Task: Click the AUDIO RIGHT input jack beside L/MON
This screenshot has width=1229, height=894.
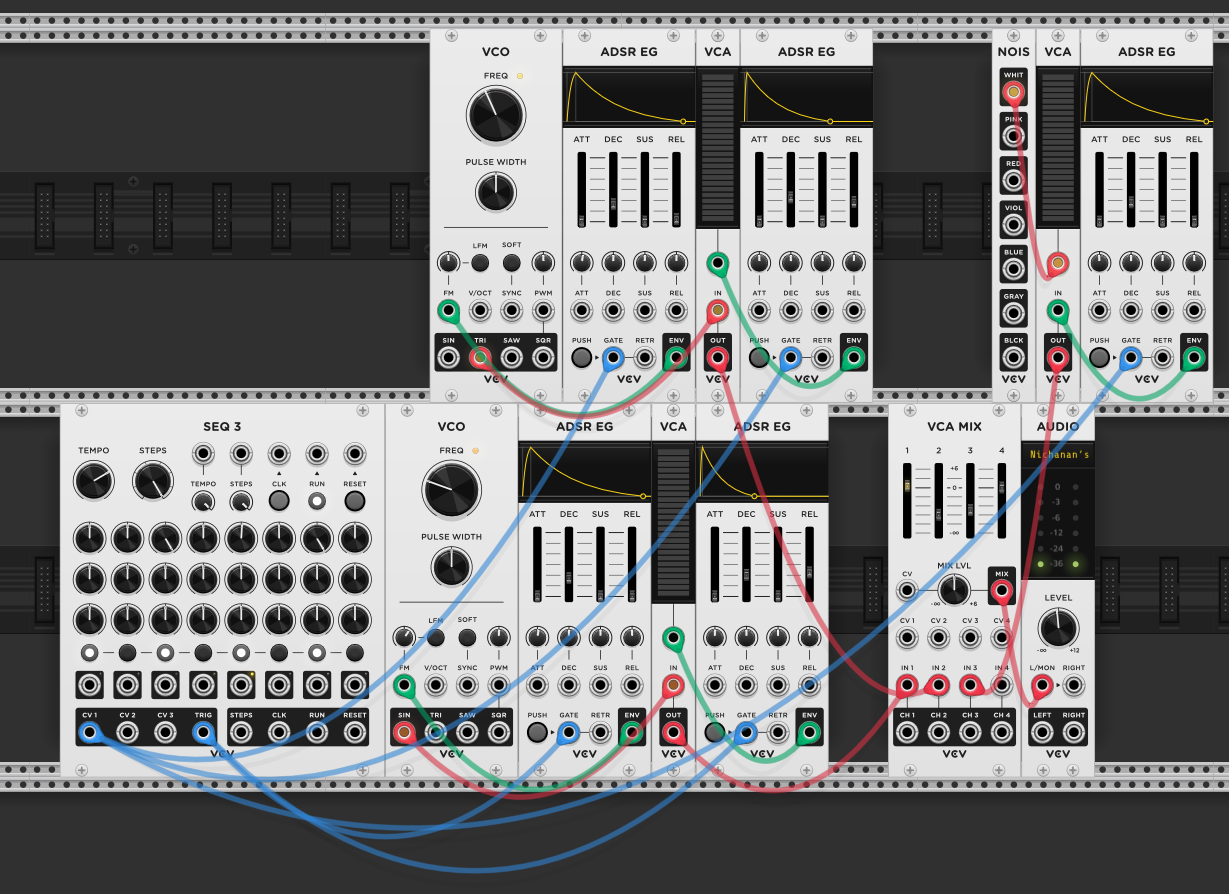Action: pos(1074,686)
